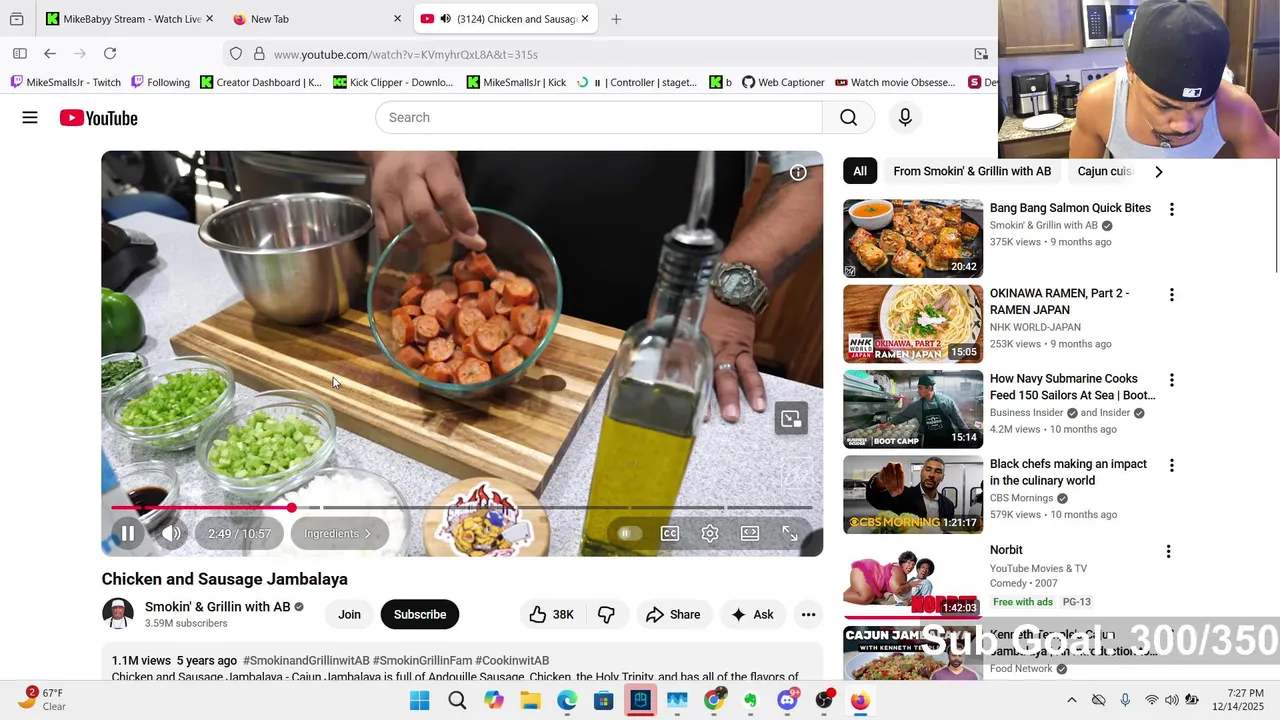Open more actions ellipsis under video
This screenshot has width=1280, height=720.
pos(808,615)
